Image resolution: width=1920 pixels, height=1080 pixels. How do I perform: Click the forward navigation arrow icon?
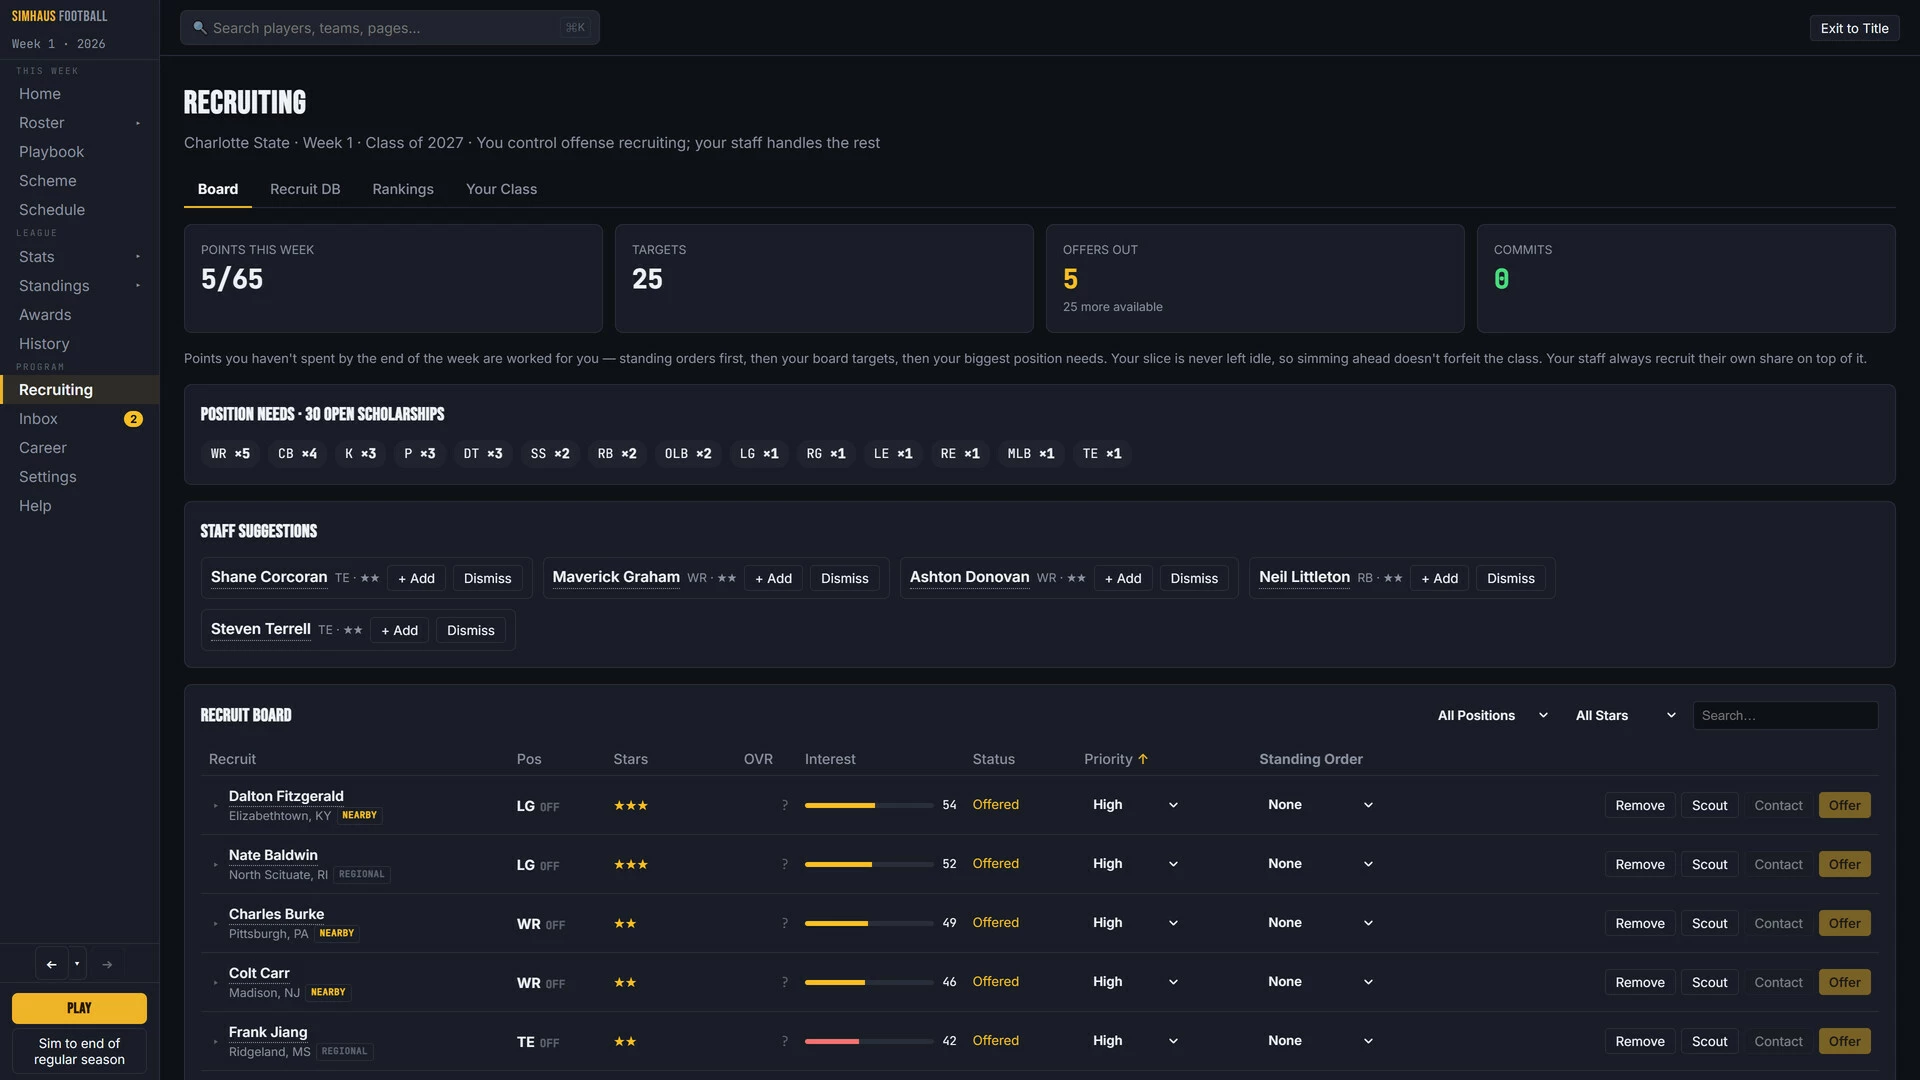point(107,964)
